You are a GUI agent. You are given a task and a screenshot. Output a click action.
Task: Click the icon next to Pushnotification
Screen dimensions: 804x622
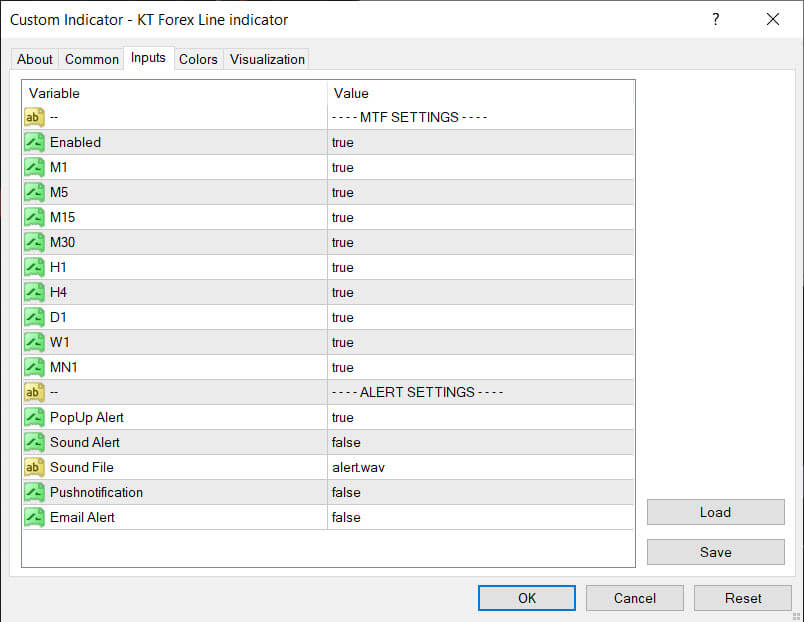click(x=34, y=492)
